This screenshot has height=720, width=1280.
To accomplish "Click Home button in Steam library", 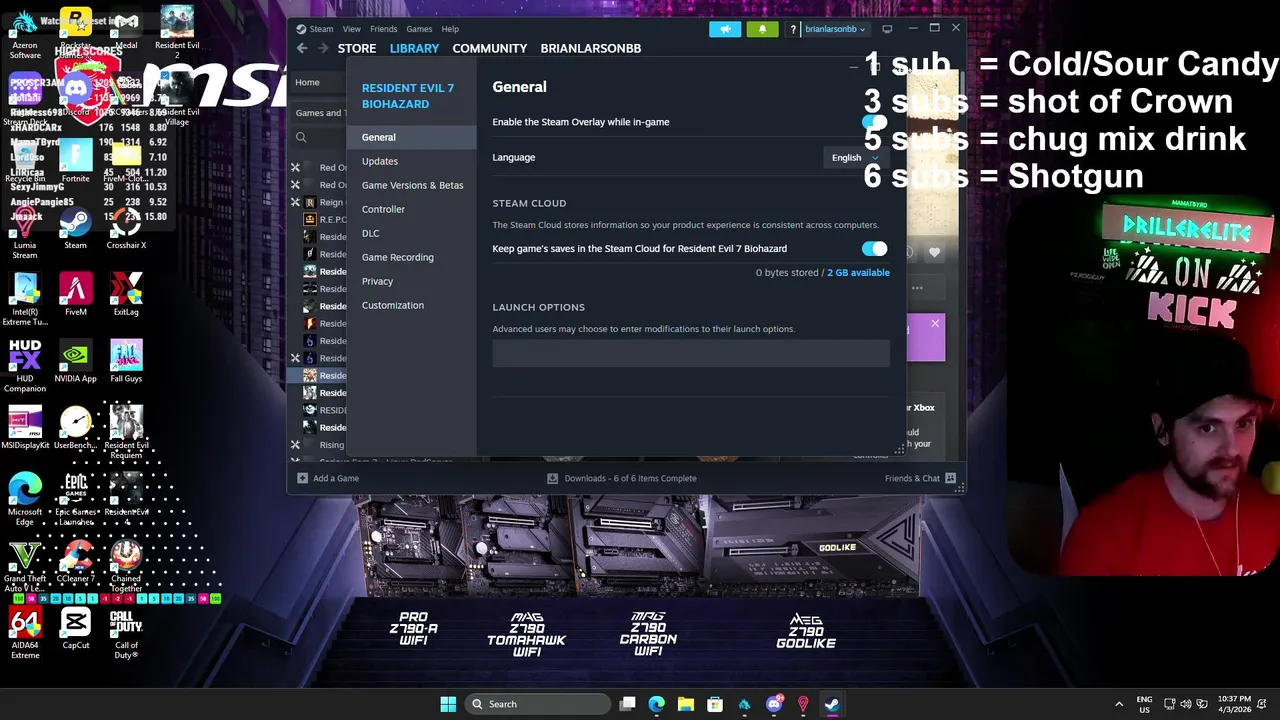I will click(x=307, y=82).
